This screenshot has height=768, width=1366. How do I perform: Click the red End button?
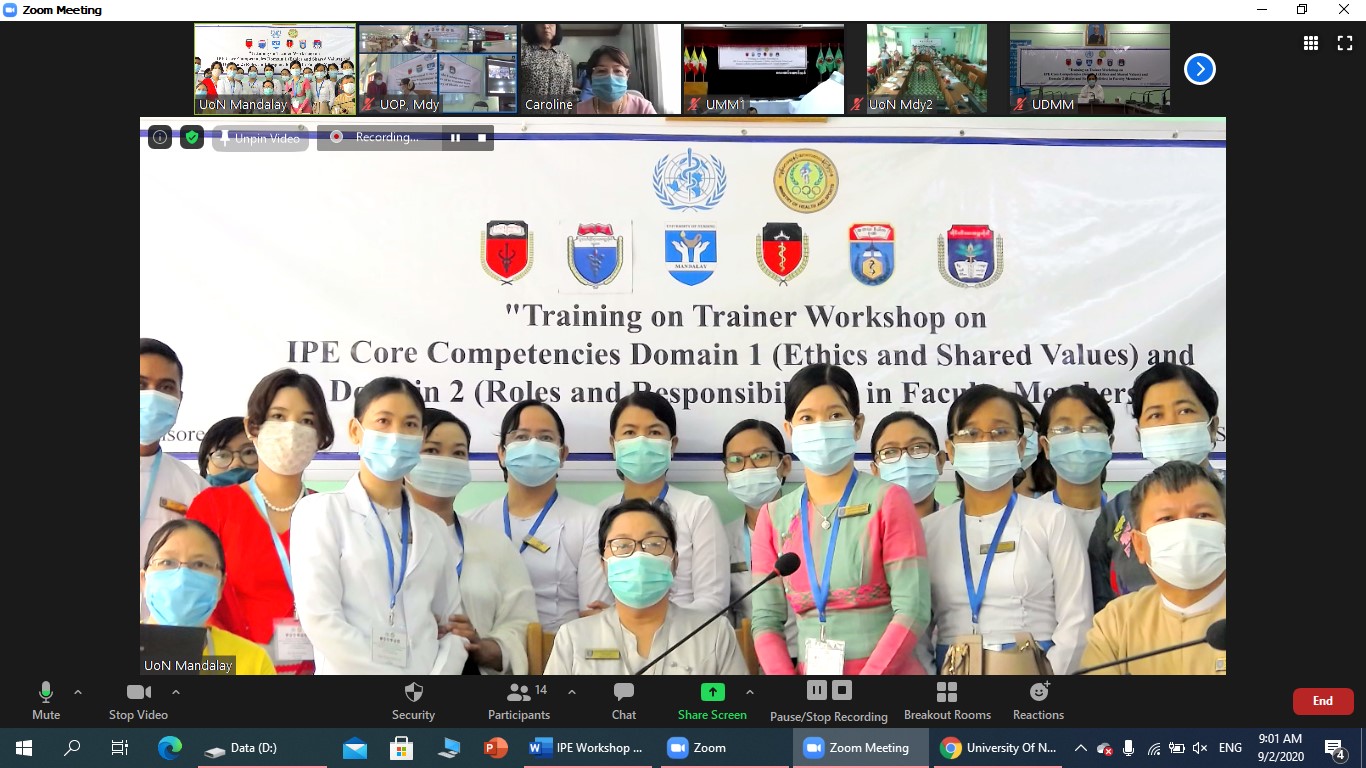[x=1323, y=701]
